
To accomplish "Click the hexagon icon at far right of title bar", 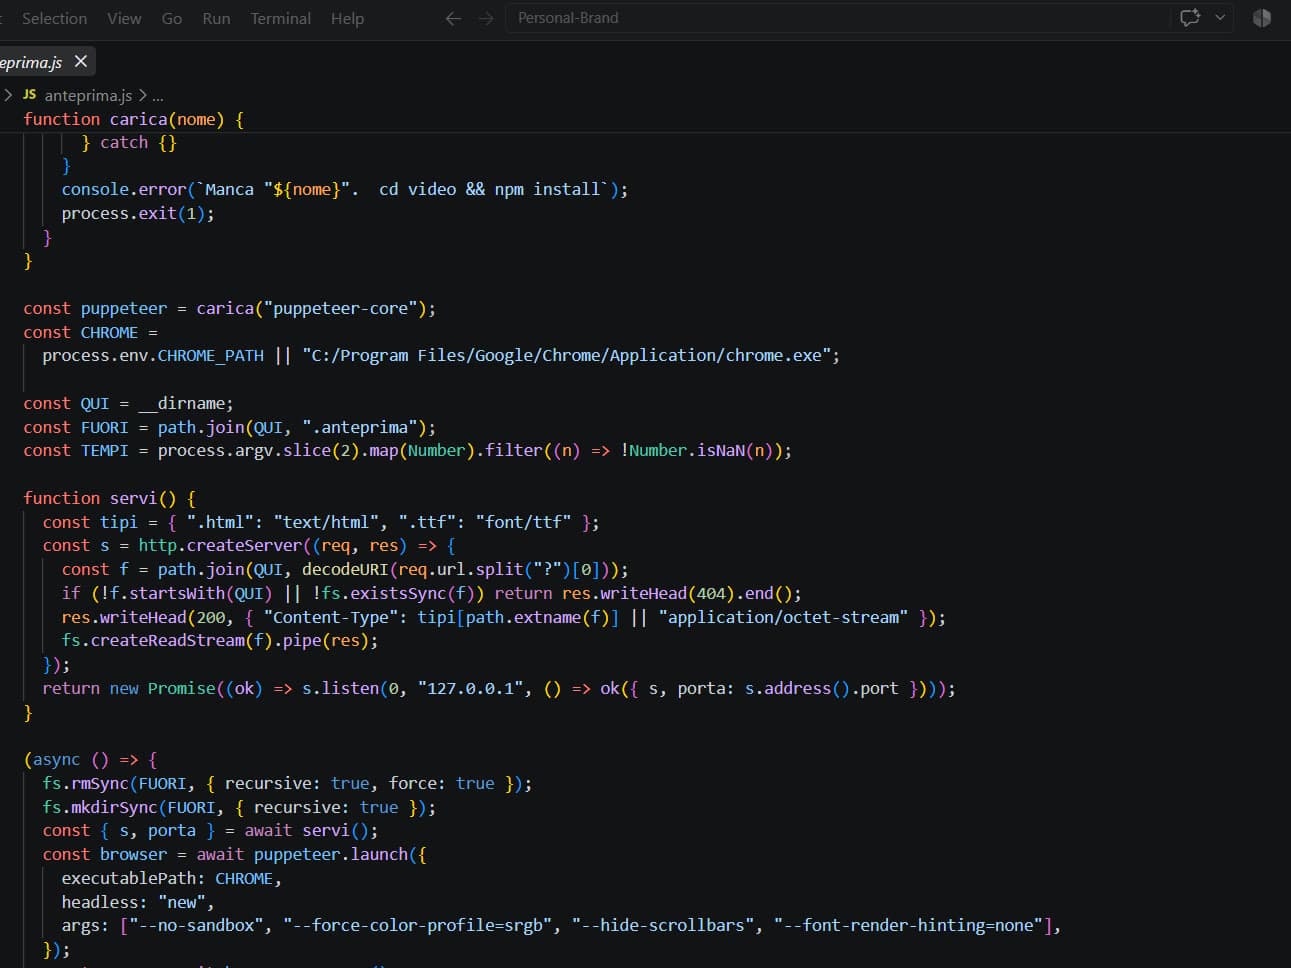I will [x=1262, y=18].
